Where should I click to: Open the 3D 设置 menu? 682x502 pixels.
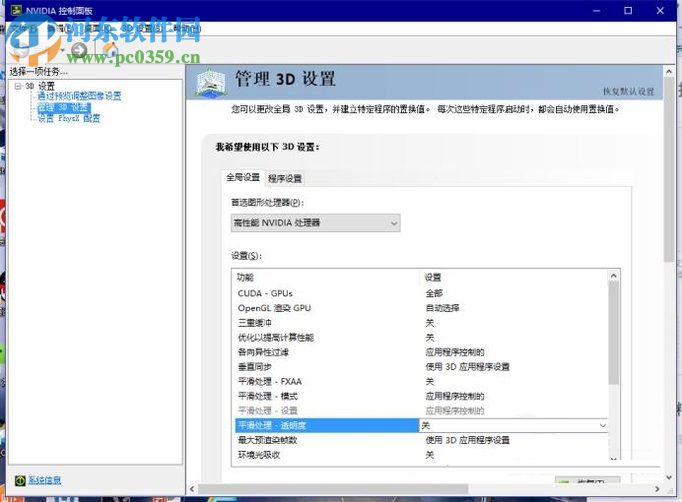click(x=142, y=28)
